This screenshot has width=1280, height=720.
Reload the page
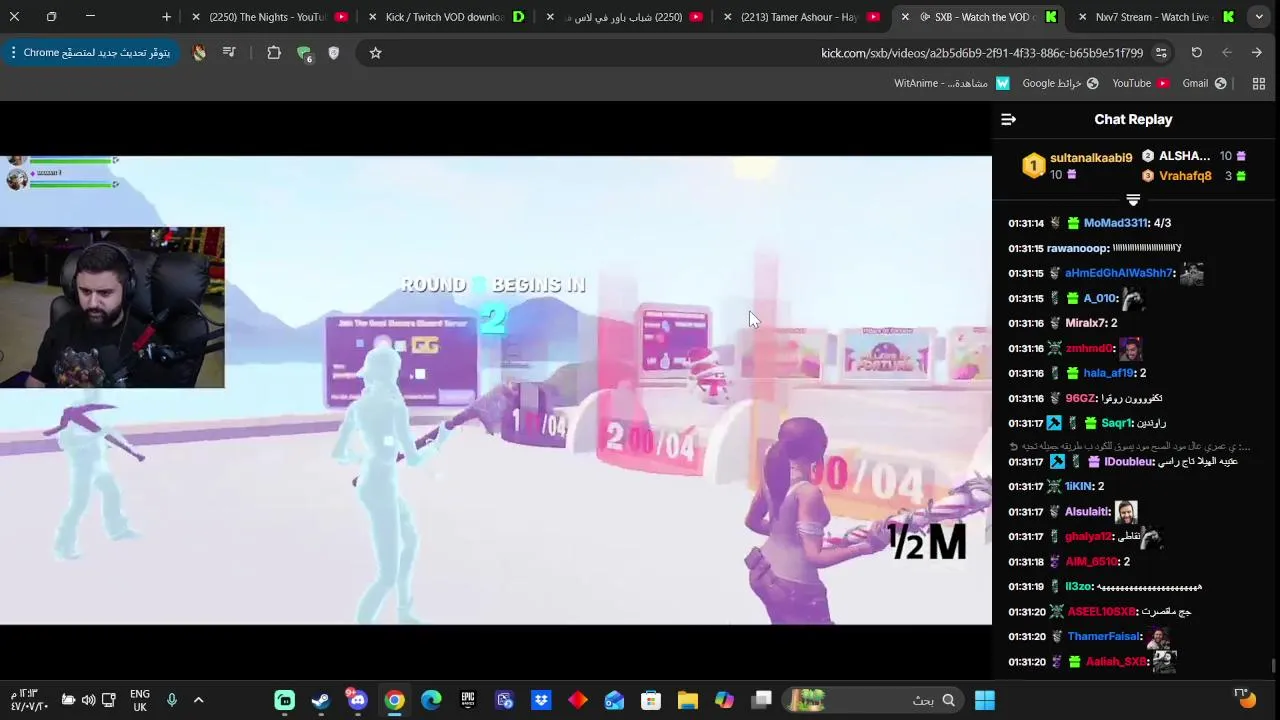[1197, 53]
